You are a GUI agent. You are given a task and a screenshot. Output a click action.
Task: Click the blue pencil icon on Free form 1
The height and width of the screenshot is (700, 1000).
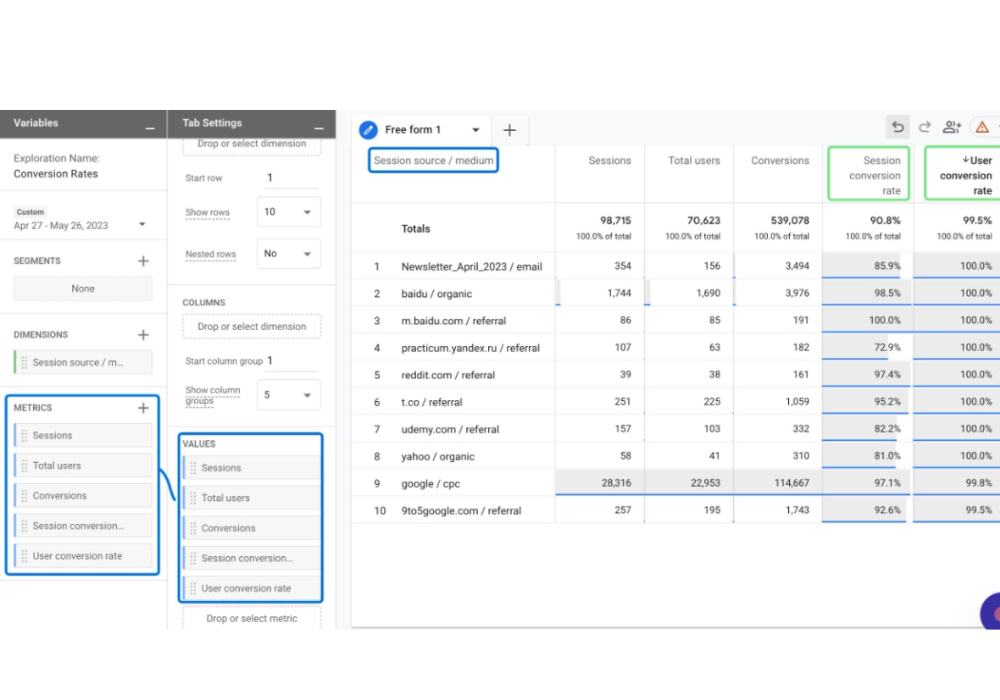coord(369,129)
